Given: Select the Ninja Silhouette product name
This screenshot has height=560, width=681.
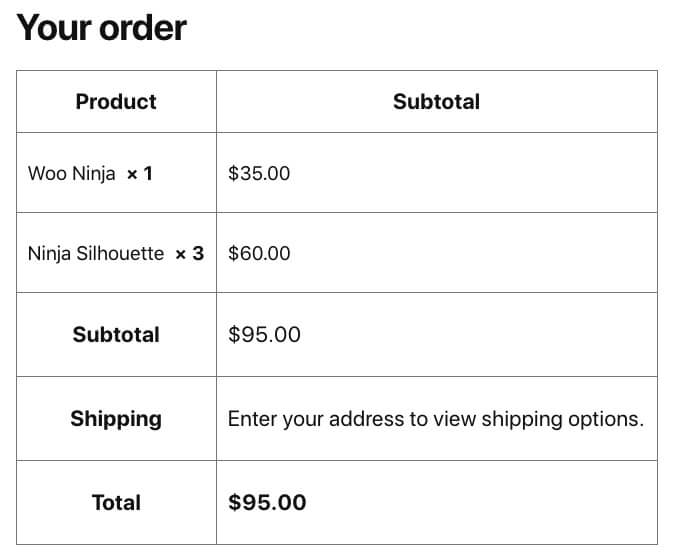Looking at the screenshot, I should (96, 254).
